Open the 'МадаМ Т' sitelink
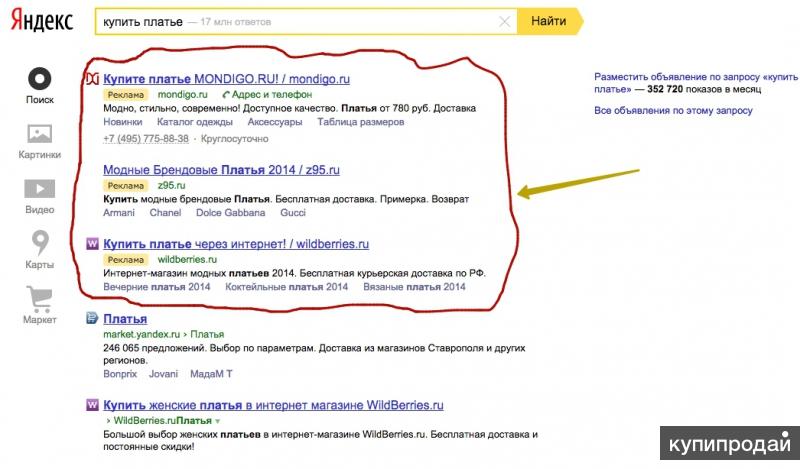The height and width of the screenshot is (469, 800). pyautogui.click(x=211, y=374)
